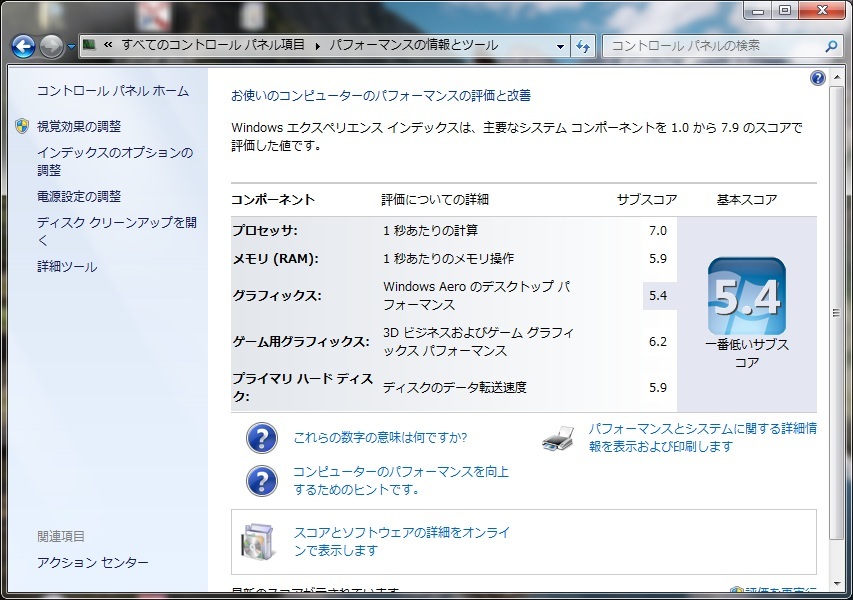Select すべてのコントロール パネル項目 in the breadcrumb
The width and height of the screenshot is (853, 600).
pos(214,46)
